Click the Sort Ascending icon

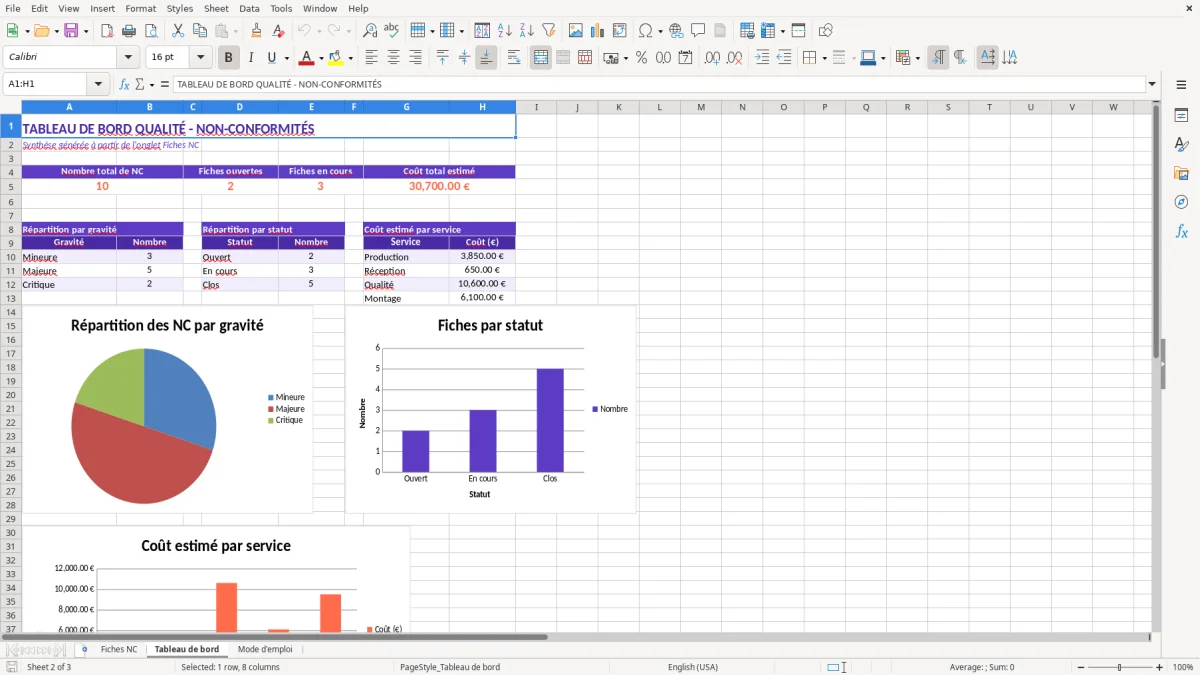tap(505, 31)
